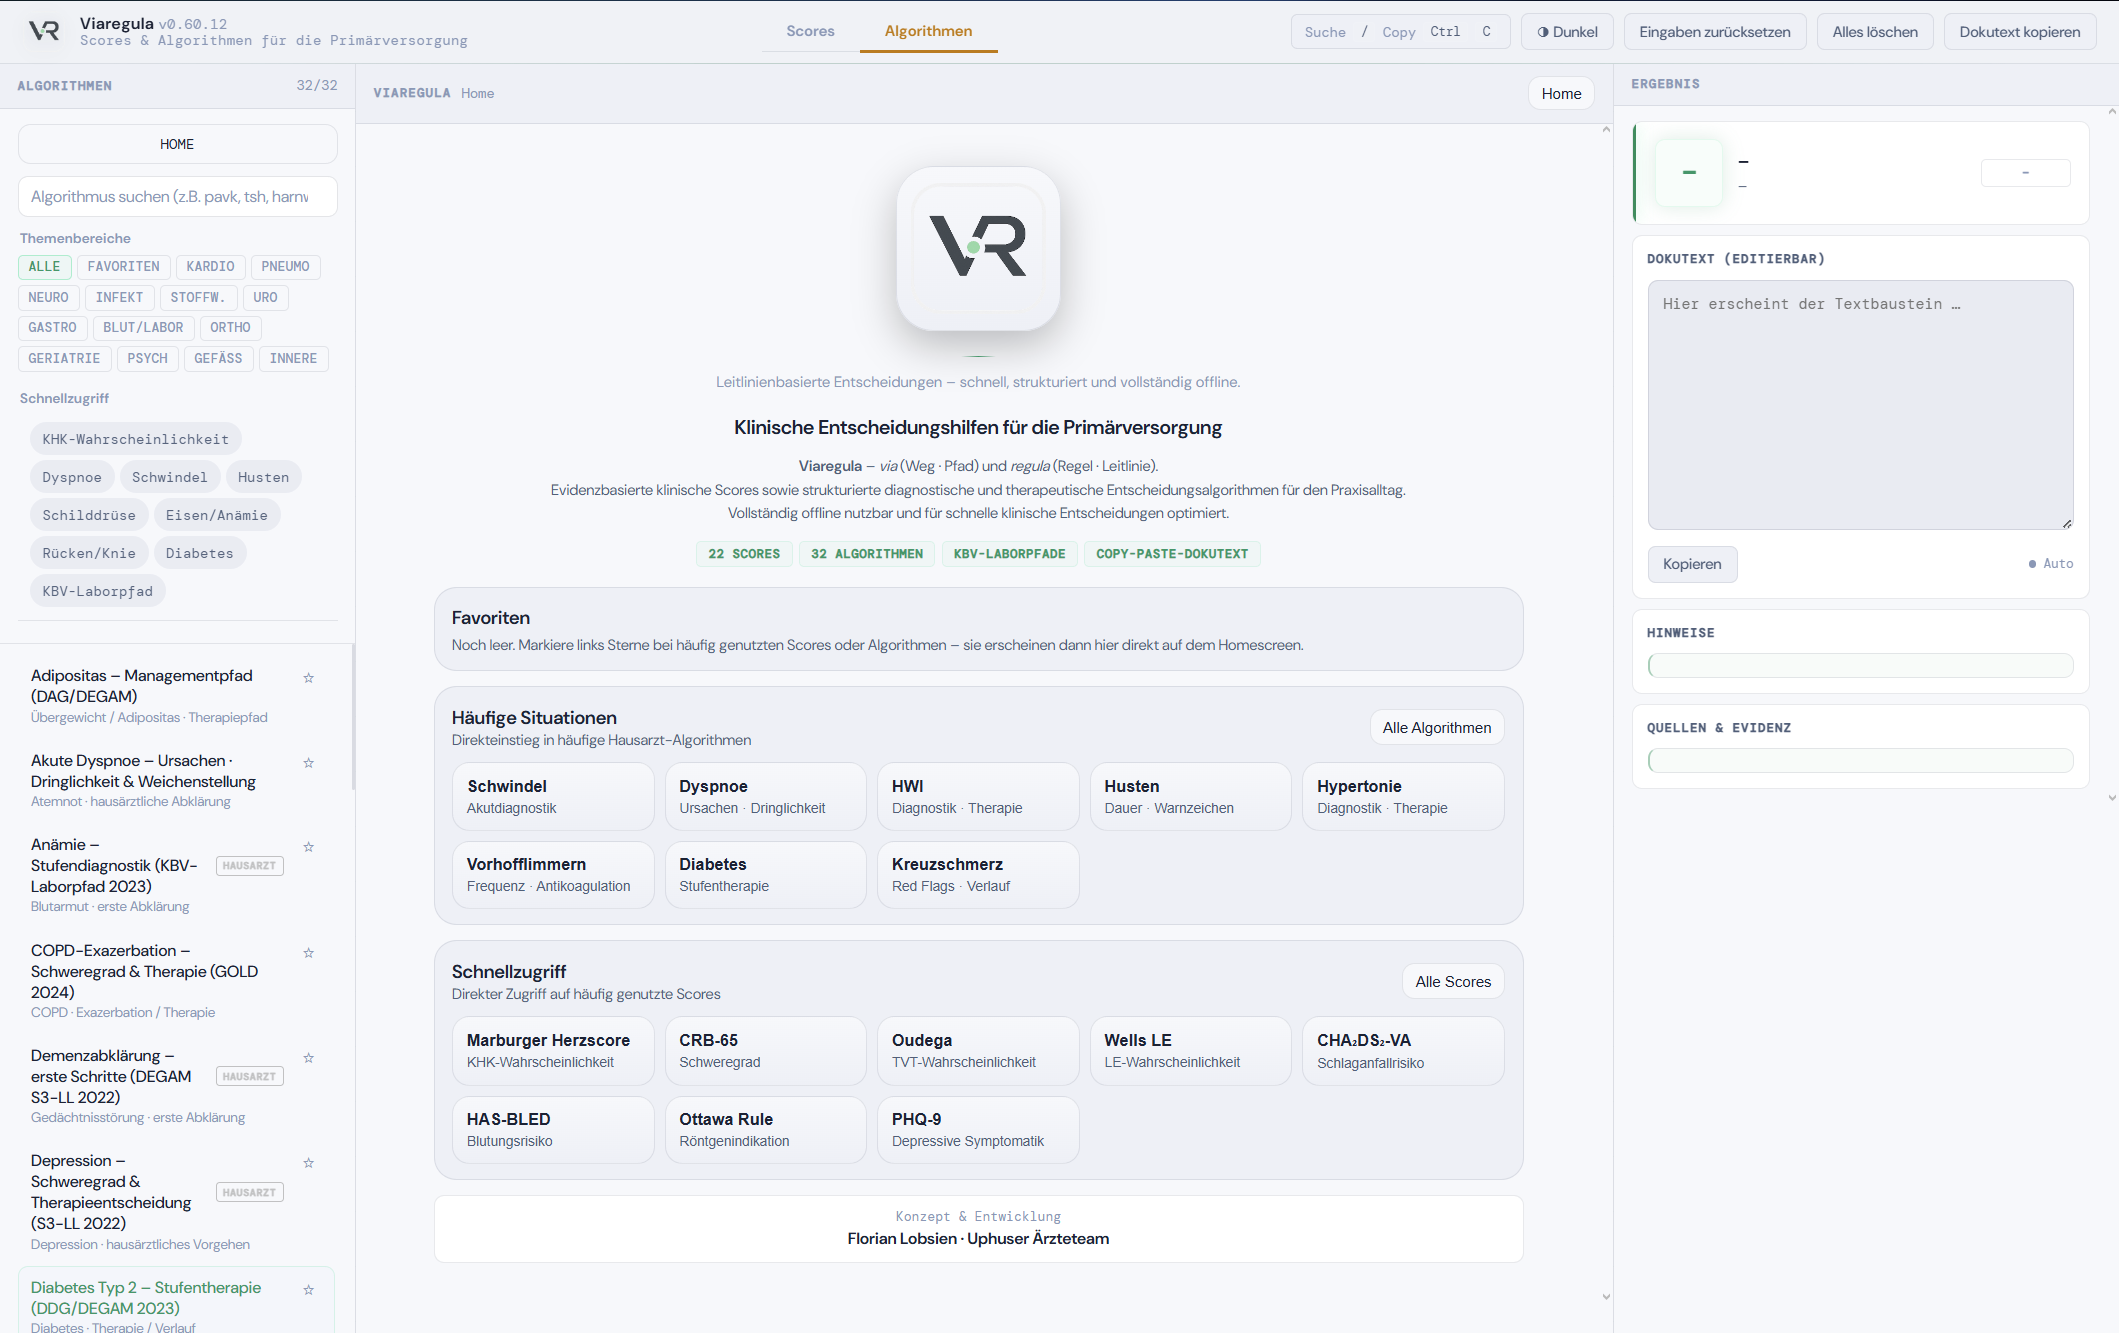2119x1333 pixels.
Task: Enable the KARDIO topic filter
Action: pos(210,267)
